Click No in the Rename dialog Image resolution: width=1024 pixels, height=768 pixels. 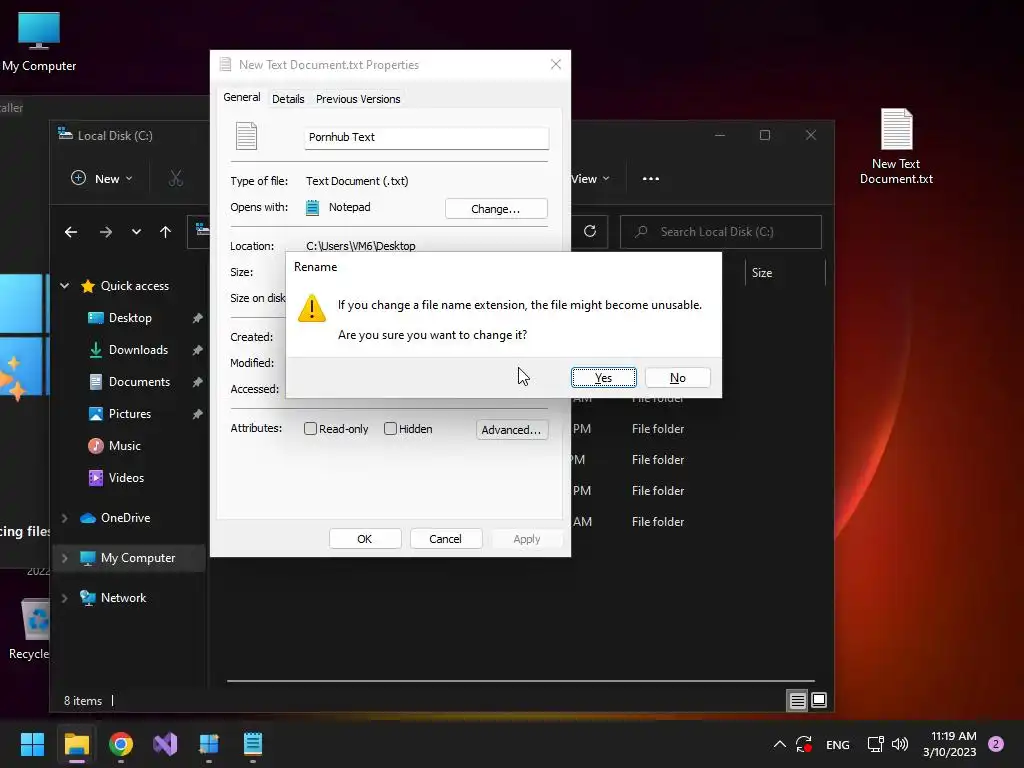pos(677,377)
